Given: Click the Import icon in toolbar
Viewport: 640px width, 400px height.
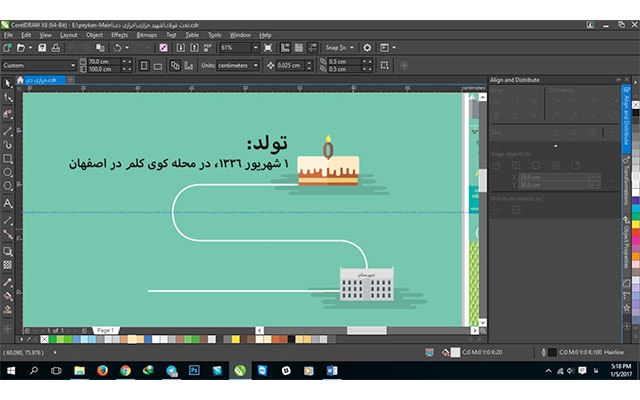Looking at the screenshot, I should click(x=180, y=48).
